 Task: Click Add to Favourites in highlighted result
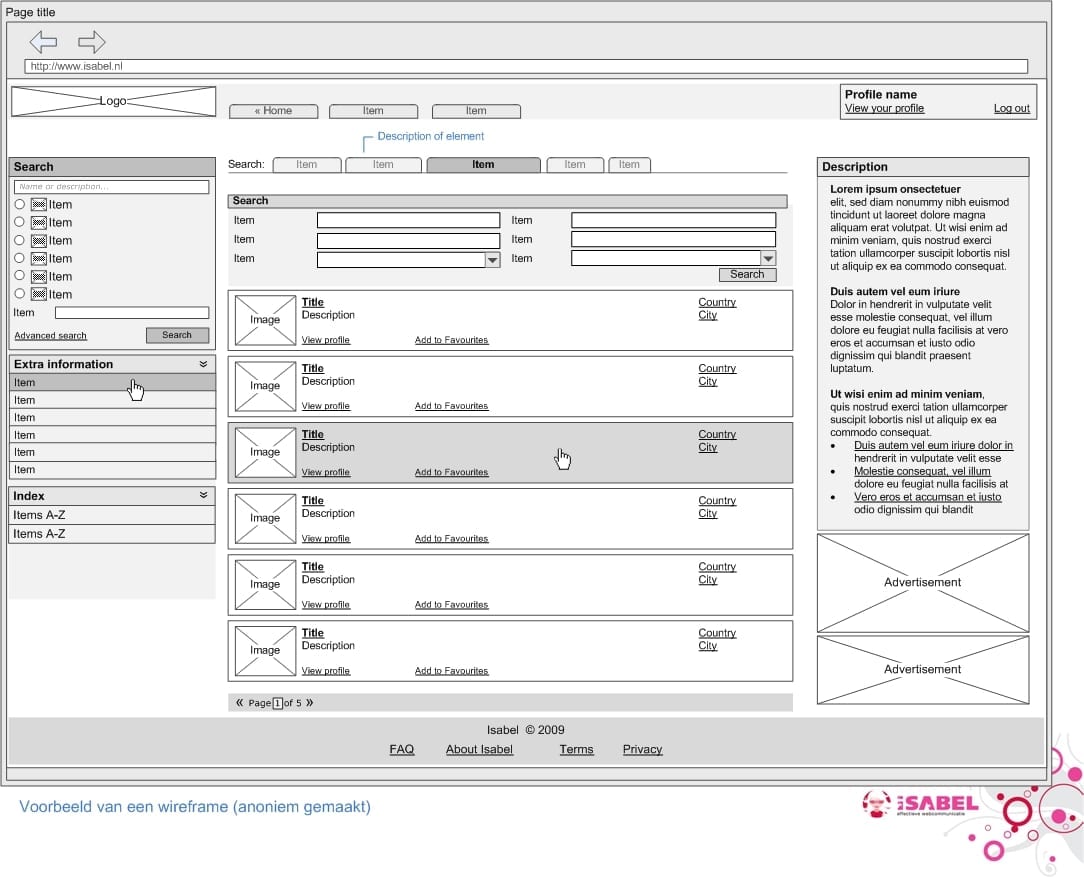tap(451, 472)
